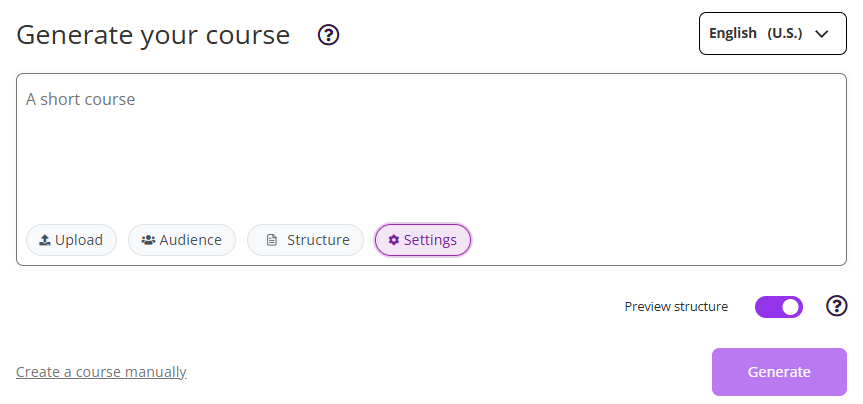
Task: Open the Upload option
Action: [72, 240]
